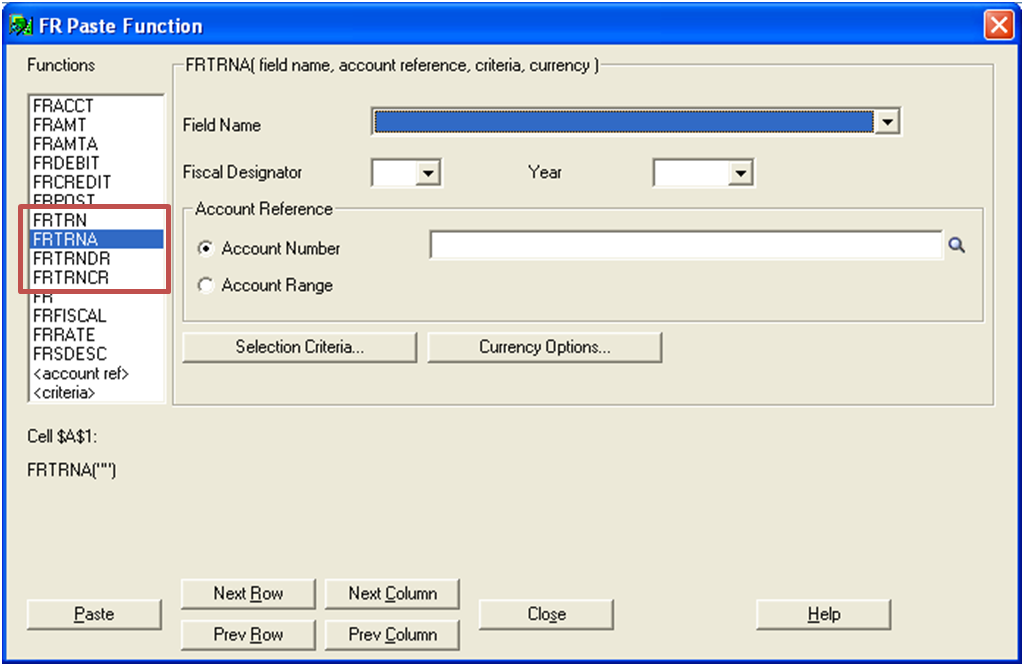Click the Next Column button
Image resolution: width=1025 pixels, height=666 pixels.
[x=392, y=593]
